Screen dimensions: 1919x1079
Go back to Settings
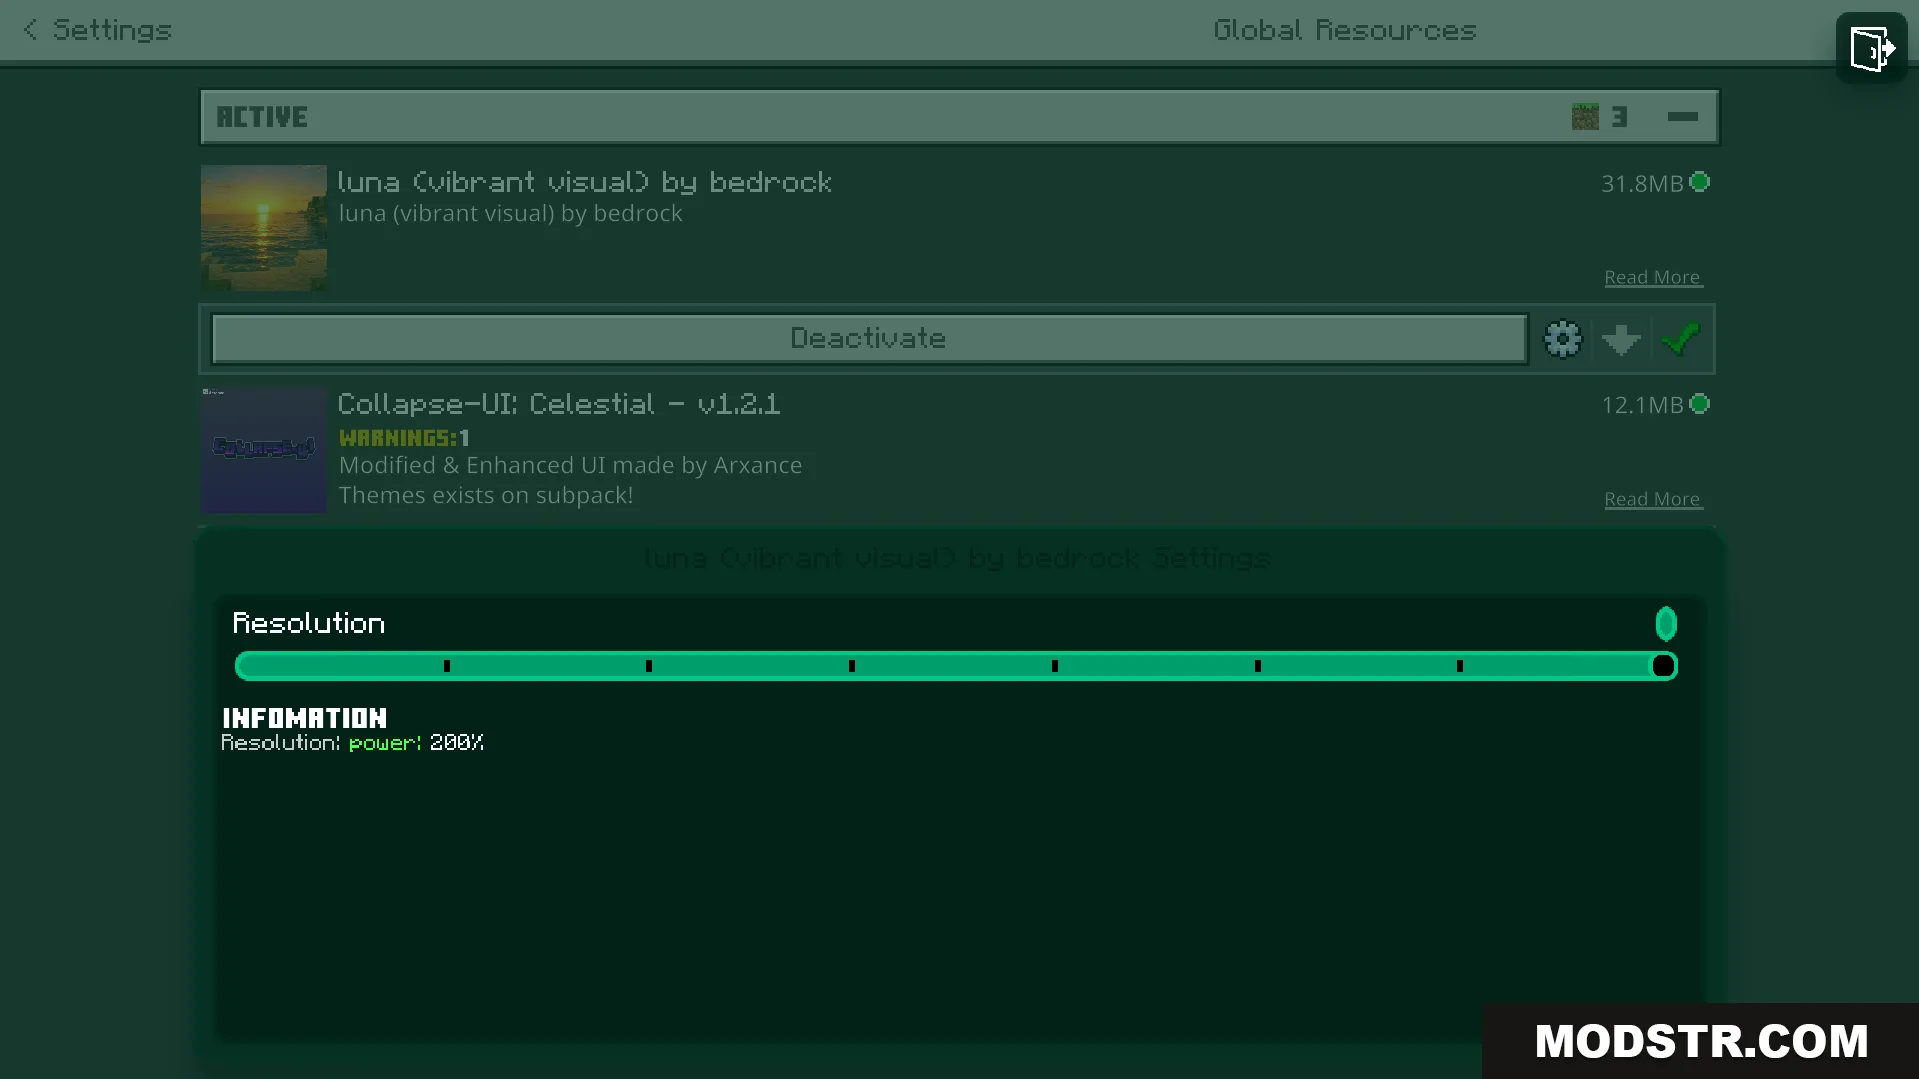[97, 30]
